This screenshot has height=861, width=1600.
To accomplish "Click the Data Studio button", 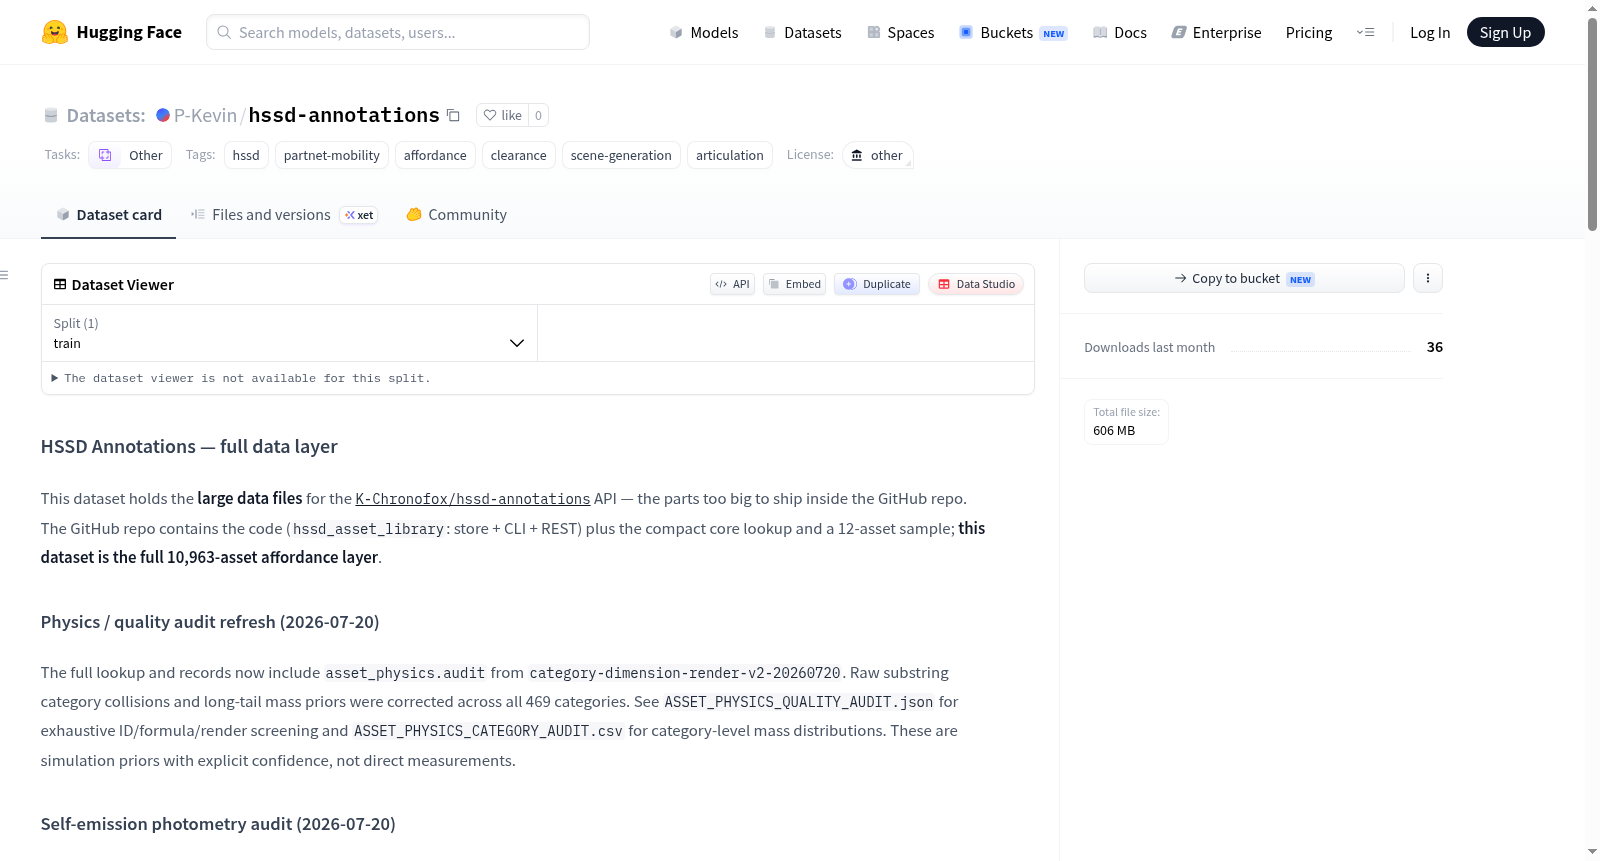I will [976, 284].
